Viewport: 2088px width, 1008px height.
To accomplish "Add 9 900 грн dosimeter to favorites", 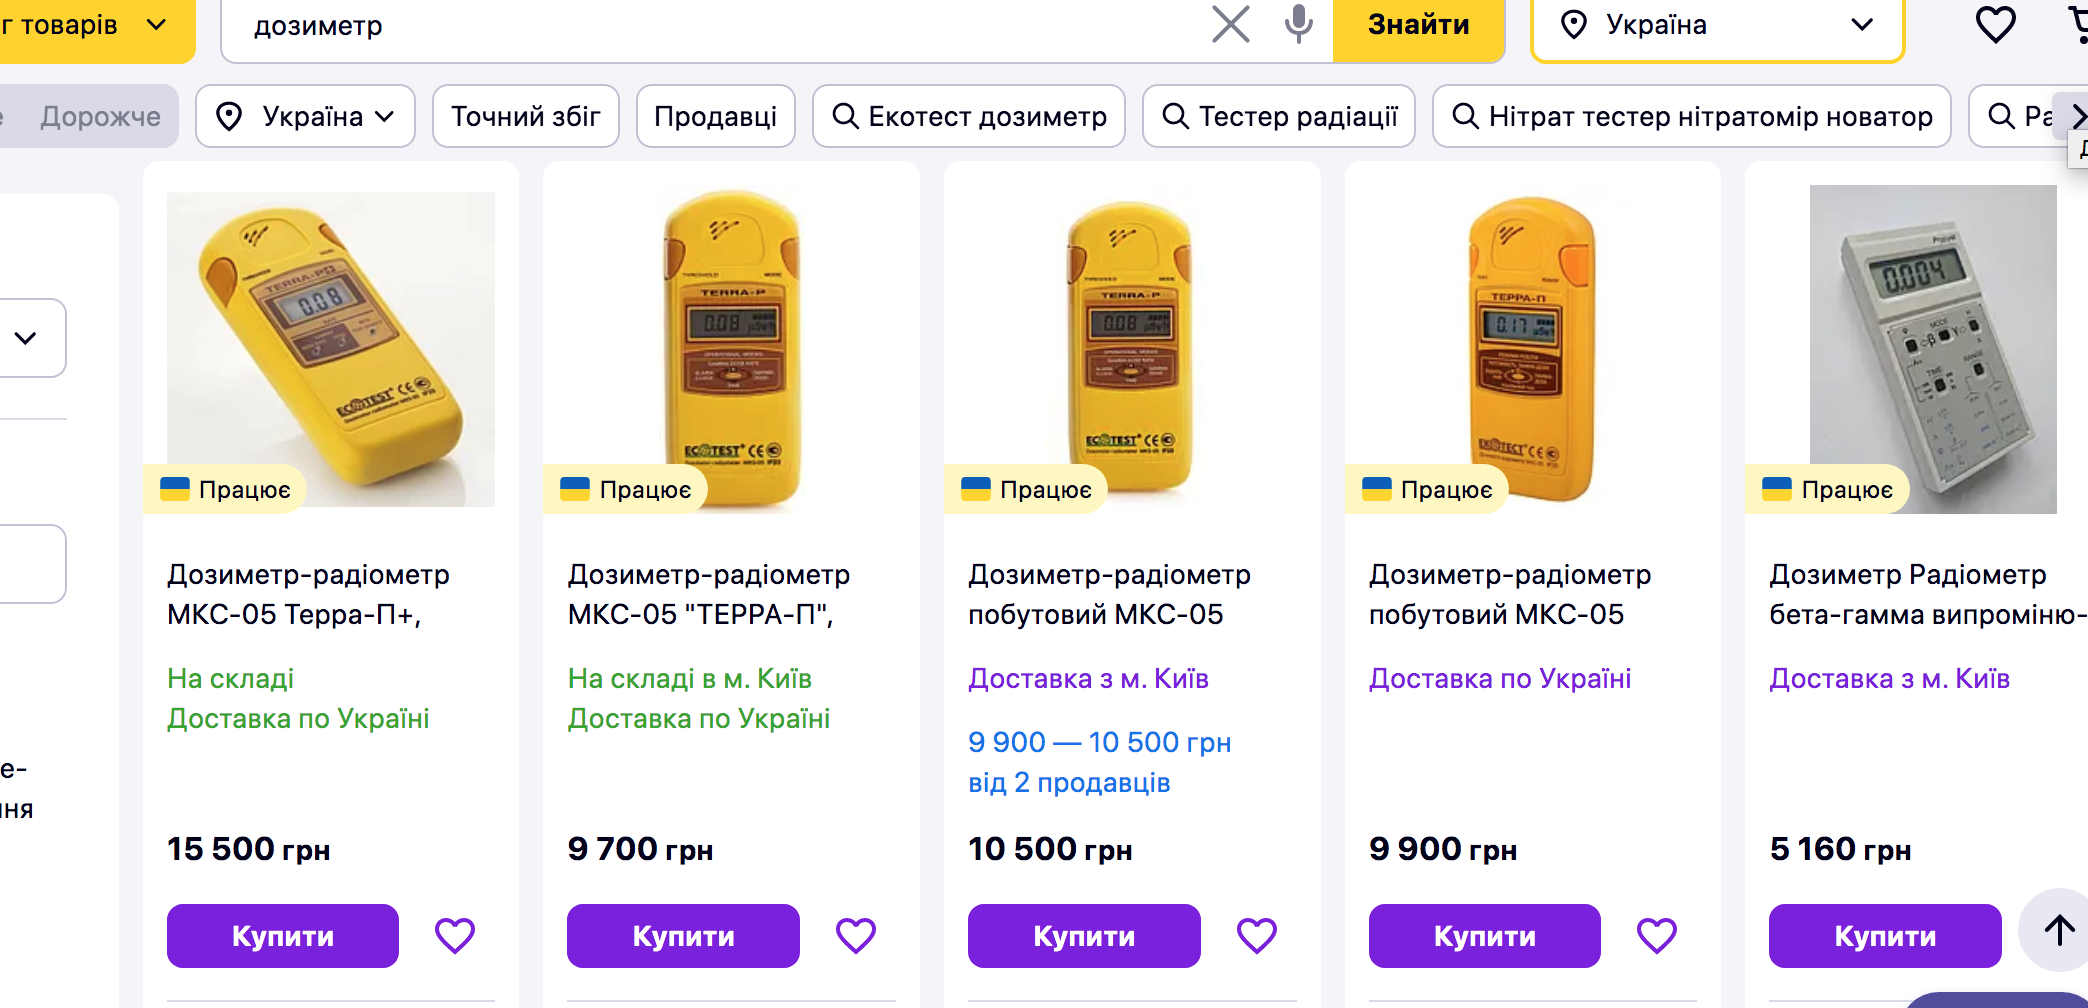I will (x=1656, y=936).
